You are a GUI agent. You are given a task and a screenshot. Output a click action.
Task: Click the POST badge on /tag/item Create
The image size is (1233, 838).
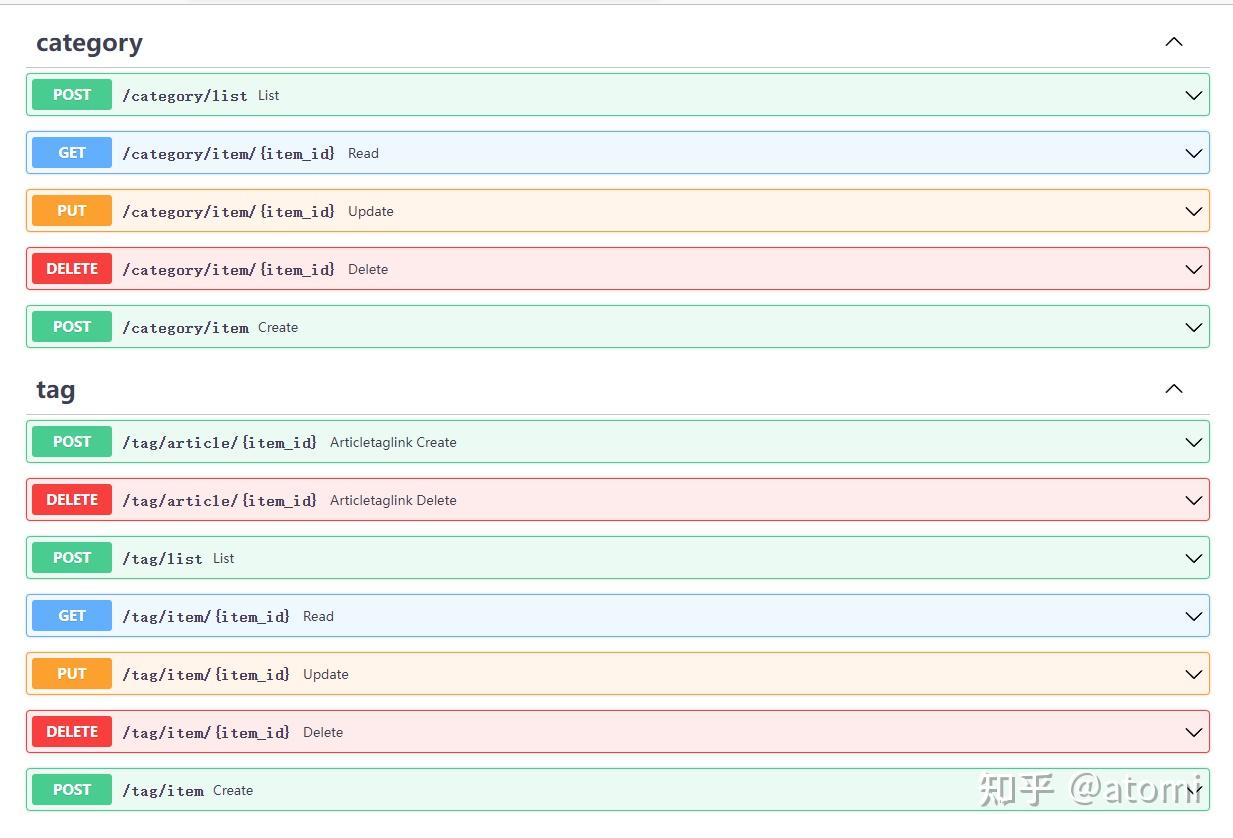click(71, 789)
